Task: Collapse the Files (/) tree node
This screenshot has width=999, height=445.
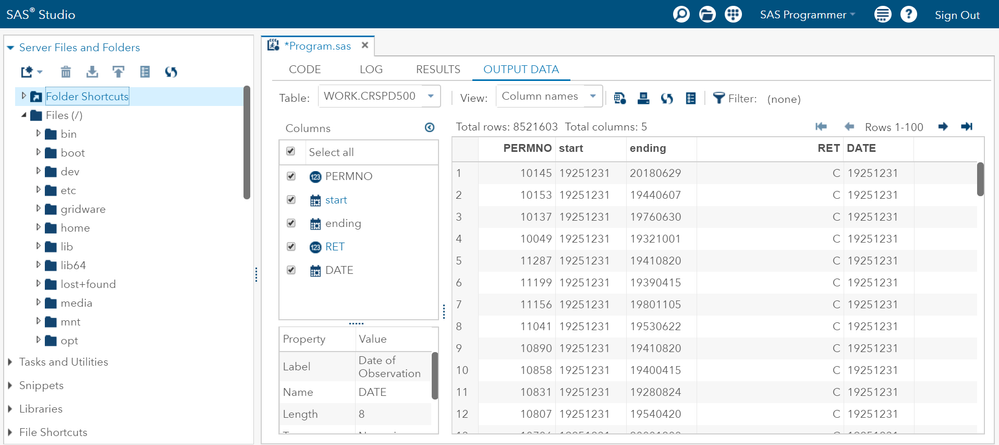Action: (x=24, y=115)
